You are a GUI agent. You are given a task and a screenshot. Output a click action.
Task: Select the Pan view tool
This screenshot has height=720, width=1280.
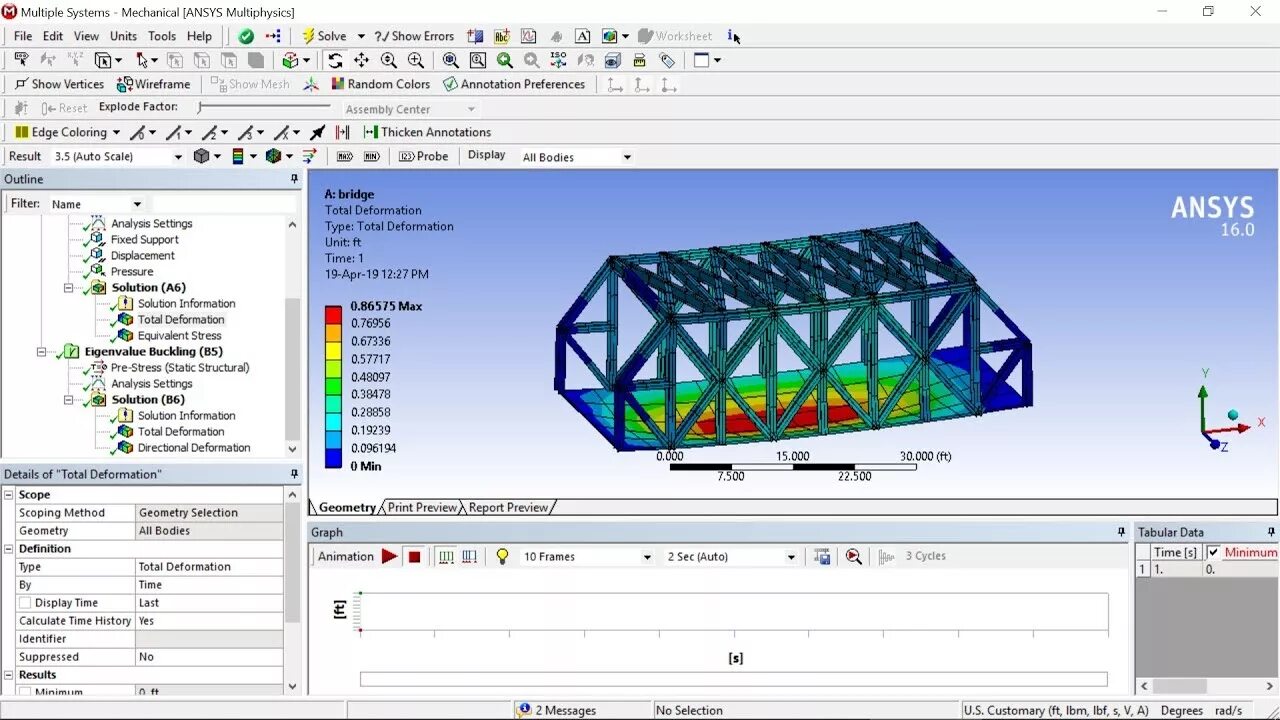coord(362,60)
